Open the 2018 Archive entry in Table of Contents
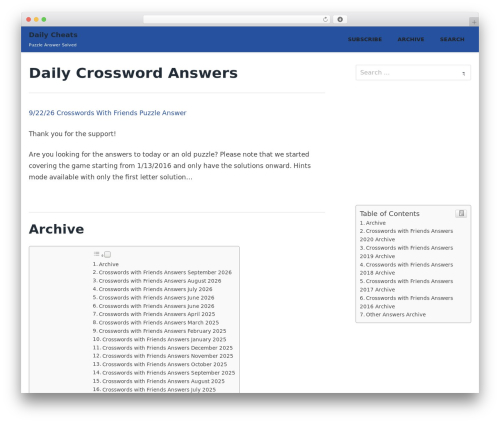This screenshot has height=423, width=500. pos(406,269)
